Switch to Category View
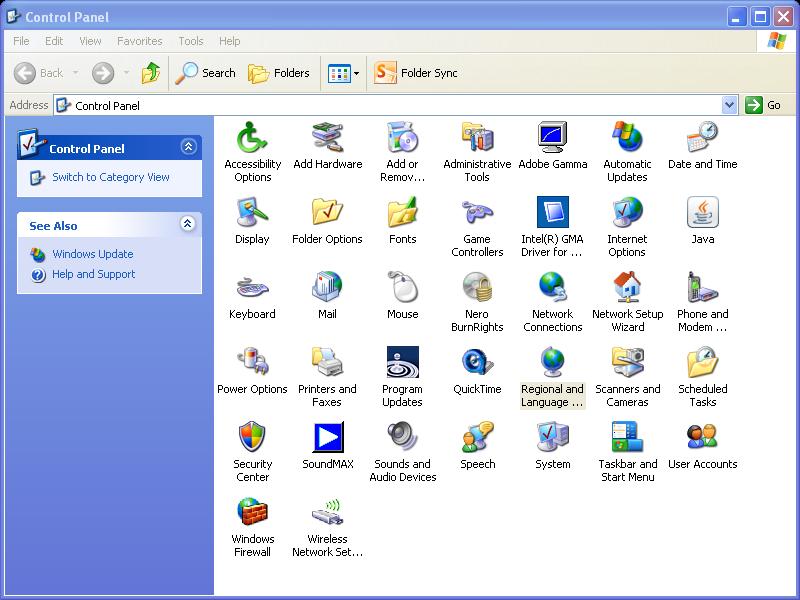The height and width of the screenshot is (600, 800). coord(99,177)
